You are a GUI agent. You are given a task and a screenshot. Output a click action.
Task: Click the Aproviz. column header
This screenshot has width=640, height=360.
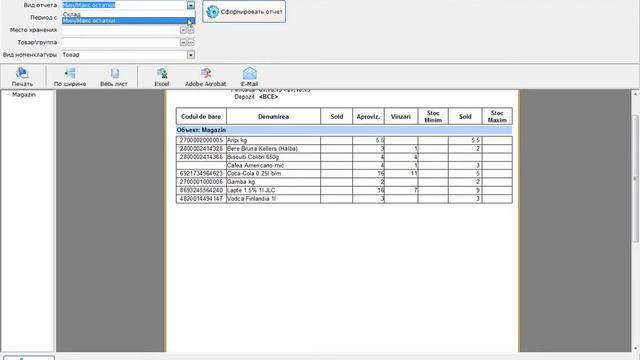(x=368, y=116)
